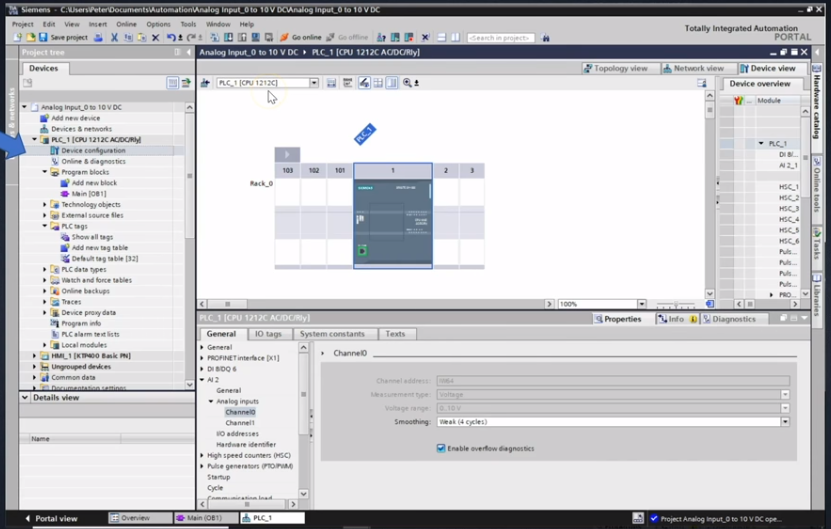Open the PLC_1 device selector dropdown
Screen dimensions: 831x529
click(314, 83)
